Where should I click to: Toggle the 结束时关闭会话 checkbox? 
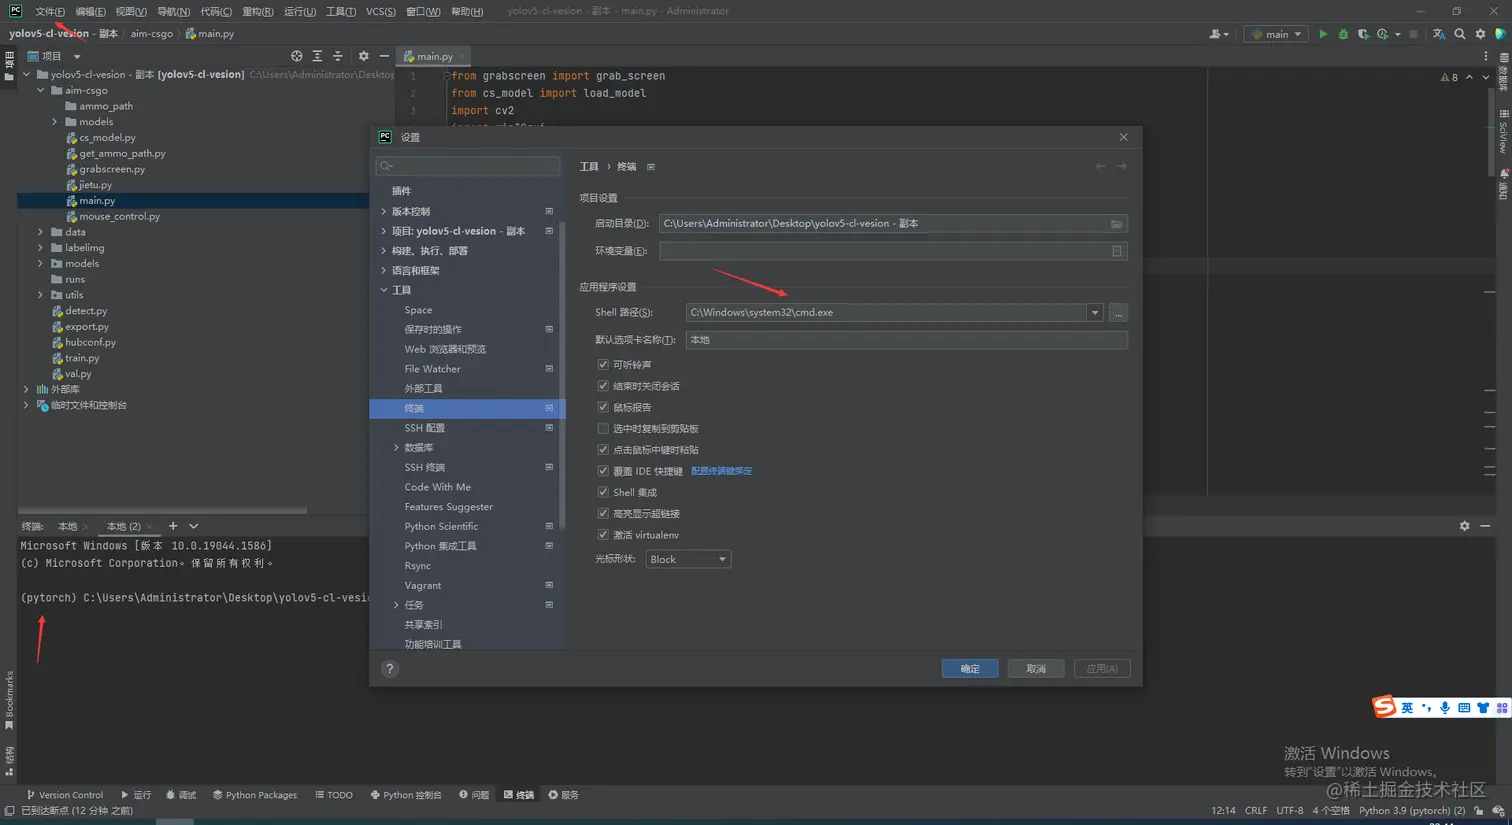tap(603, 386)
